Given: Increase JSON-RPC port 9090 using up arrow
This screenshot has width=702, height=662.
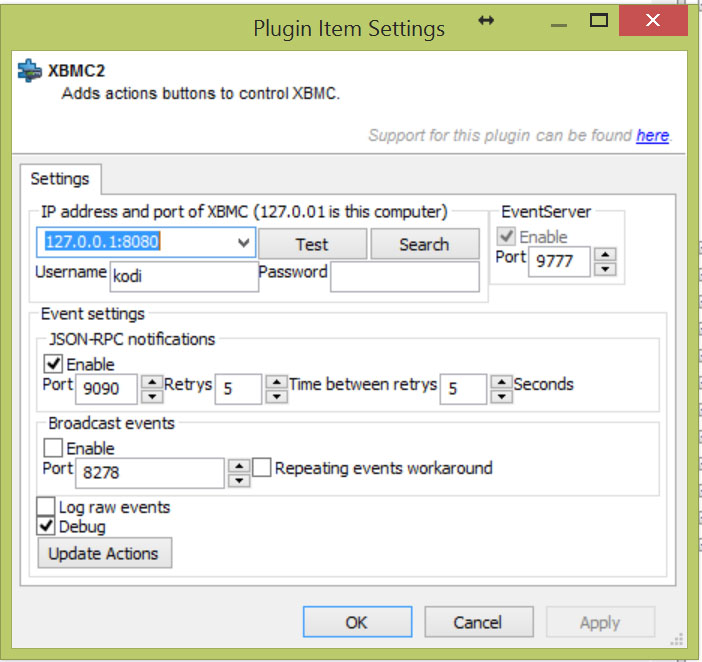Looking at the screenshot, I should [152, 382].
